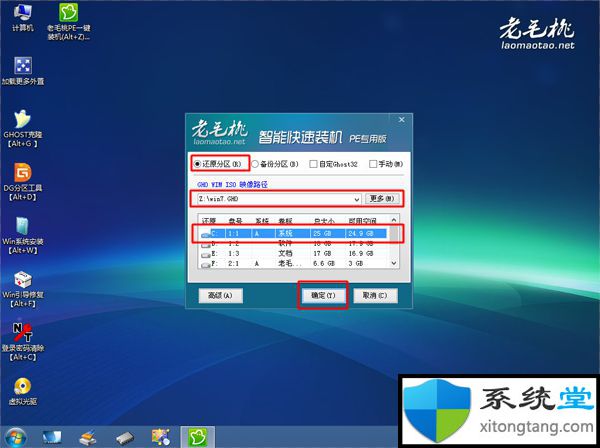Click 取消 (C) button

click(x=375, y=295)
